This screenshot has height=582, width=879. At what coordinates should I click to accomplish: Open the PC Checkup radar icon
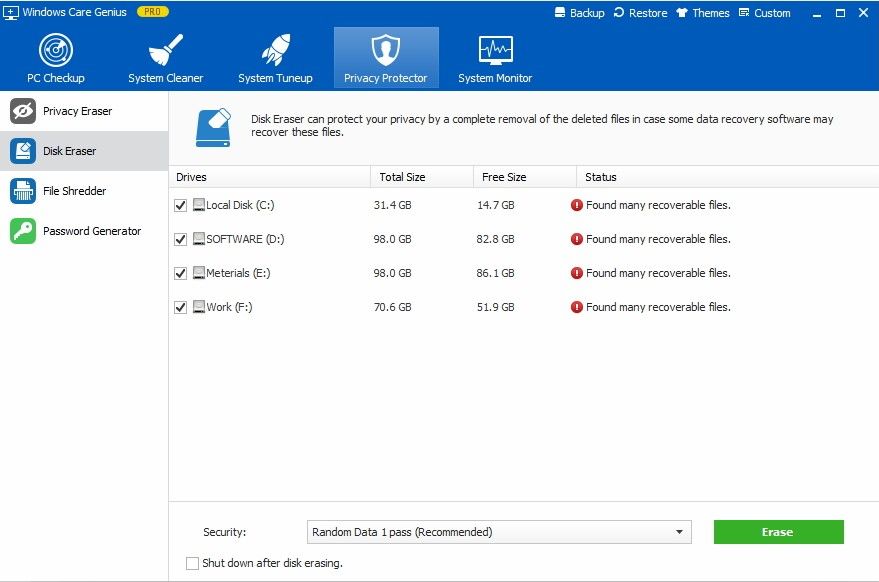[x=56, y=50]
